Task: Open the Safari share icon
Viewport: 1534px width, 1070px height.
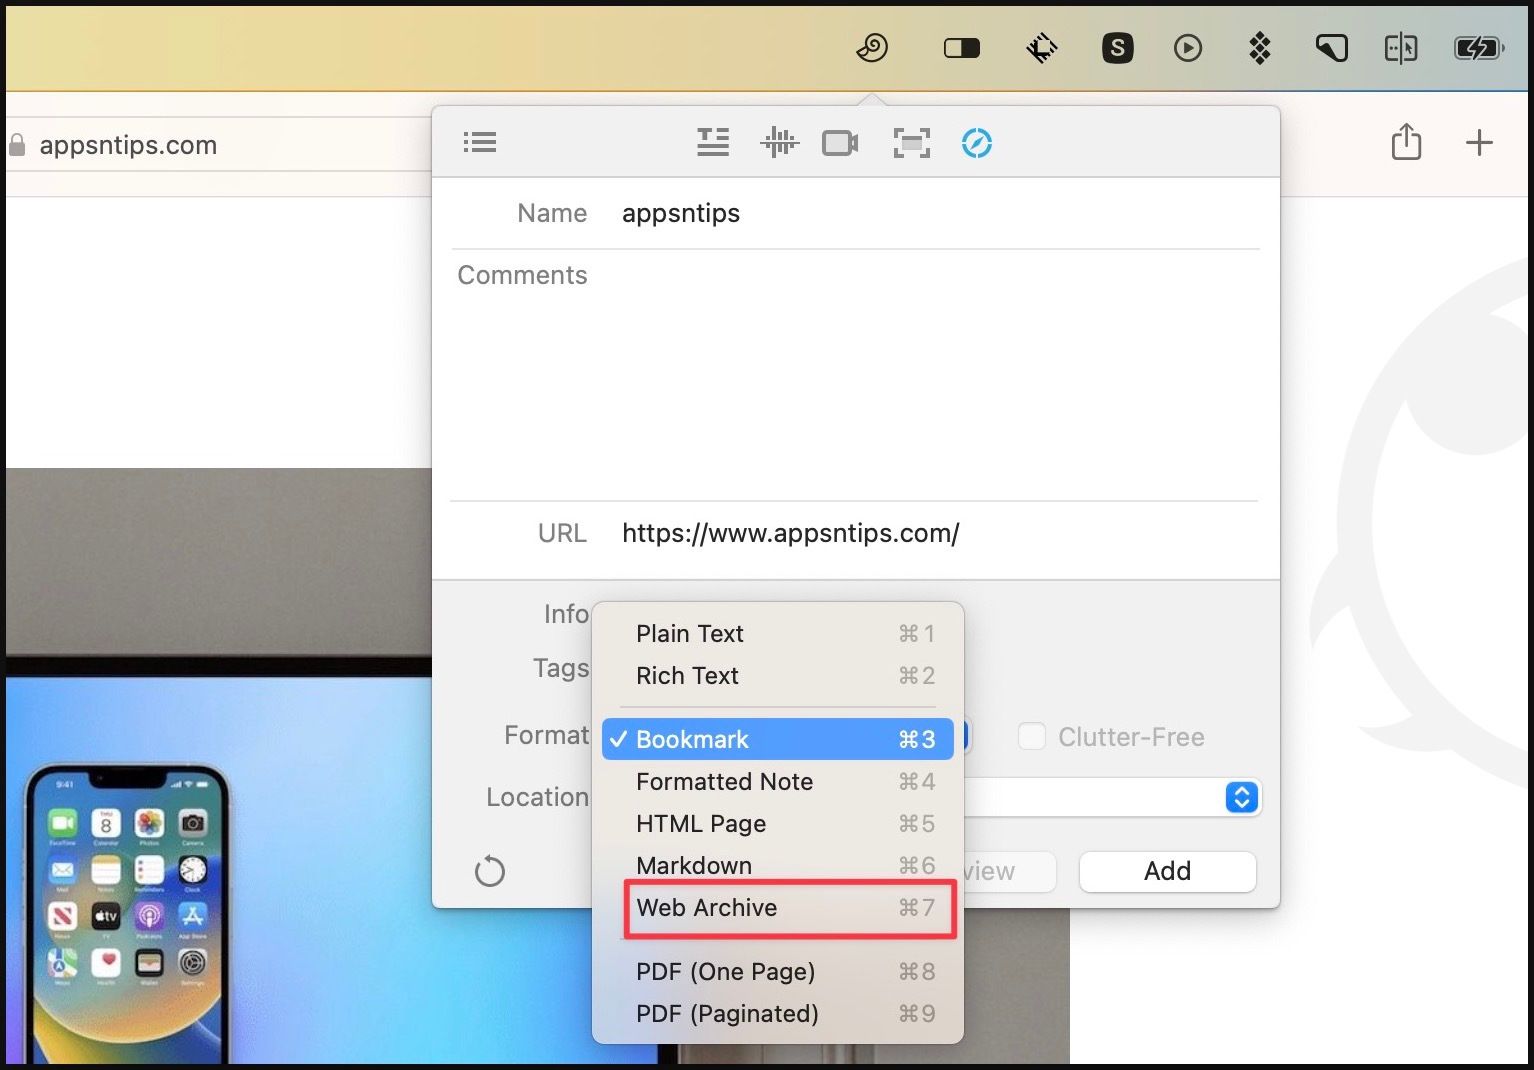Action: pyautogui.click(x=1406, y=142)
